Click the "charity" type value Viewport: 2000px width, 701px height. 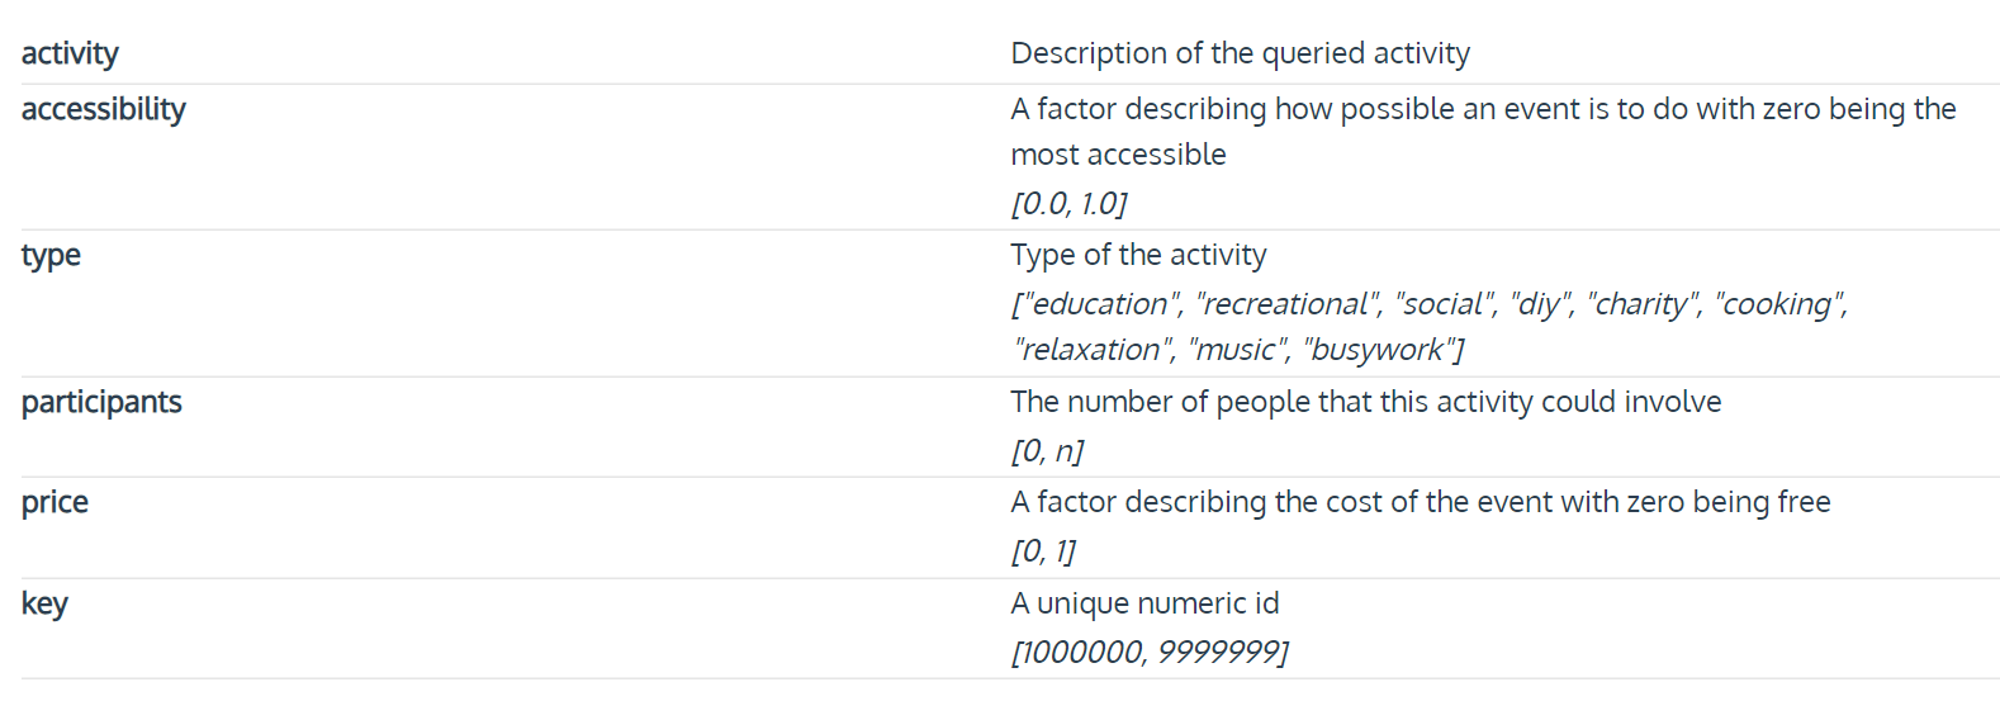tap(1643, 304)
